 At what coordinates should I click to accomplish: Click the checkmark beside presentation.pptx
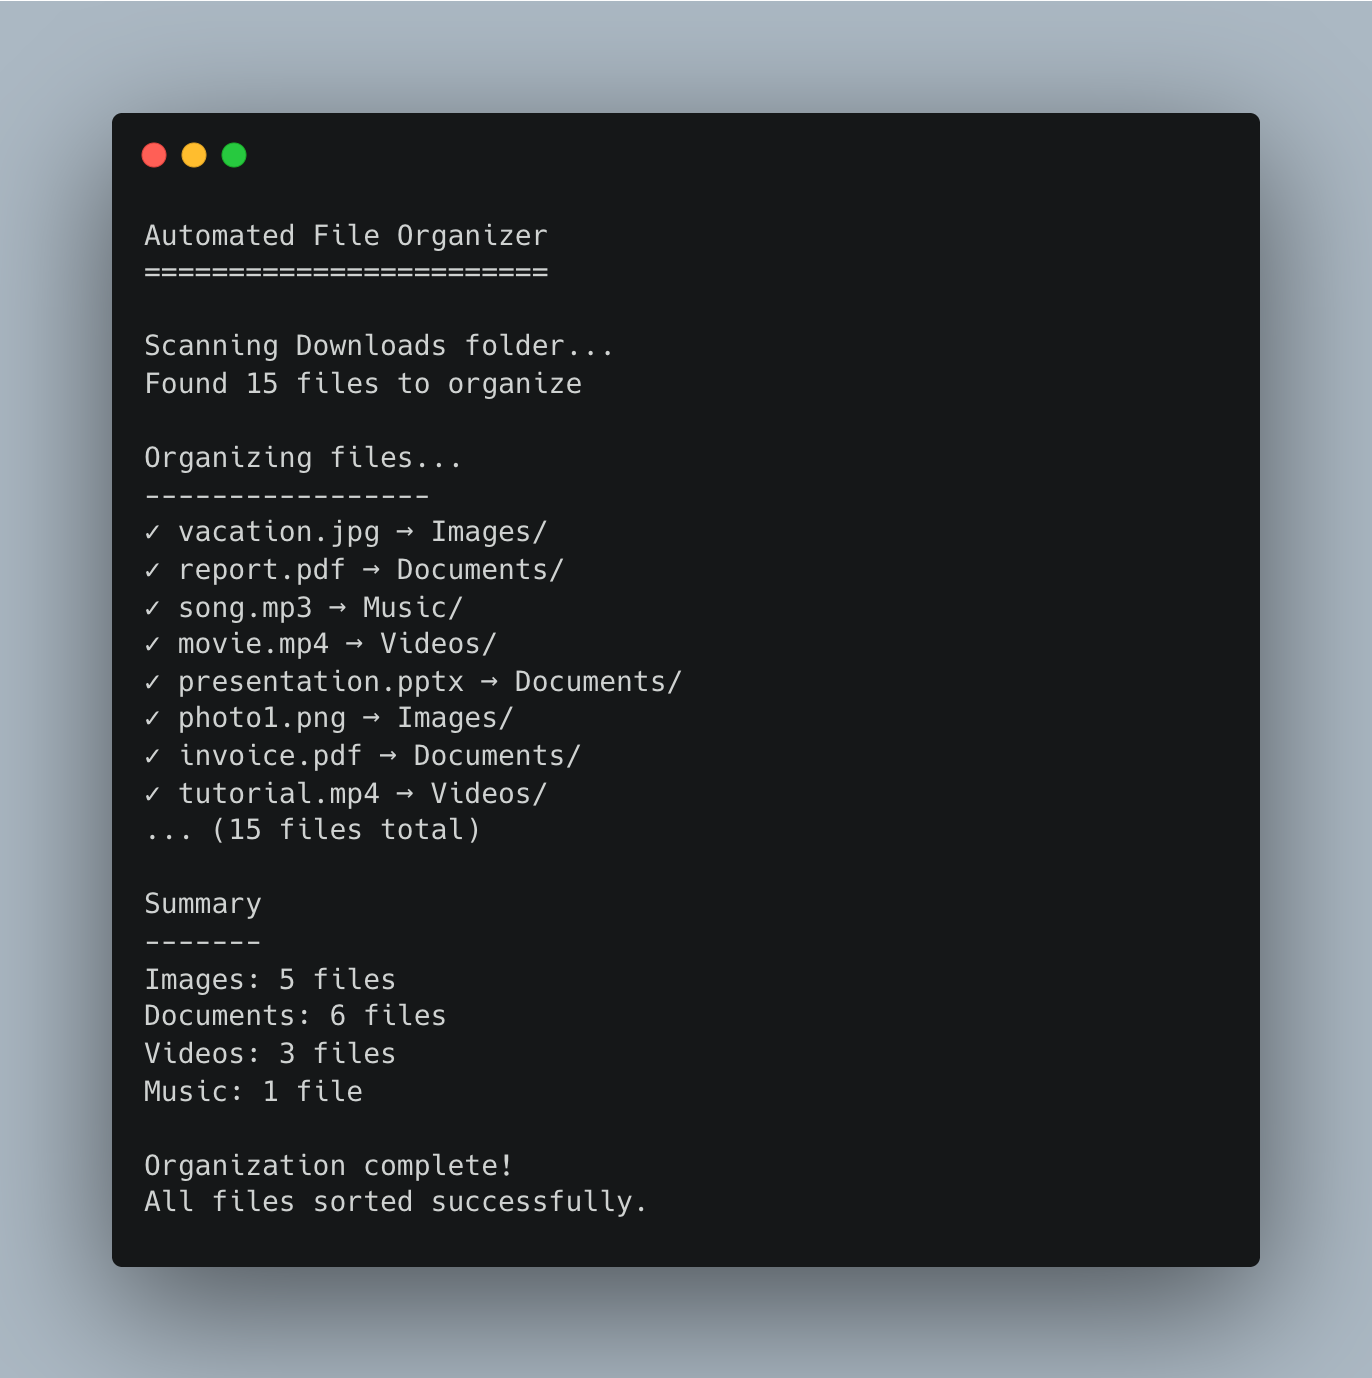152,682
